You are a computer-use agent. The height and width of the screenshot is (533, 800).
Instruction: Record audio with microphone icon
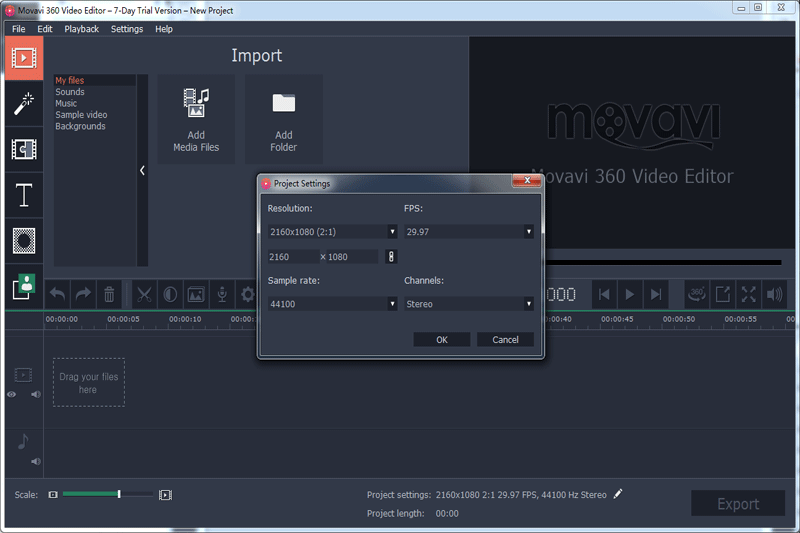[x=222, y=294]
